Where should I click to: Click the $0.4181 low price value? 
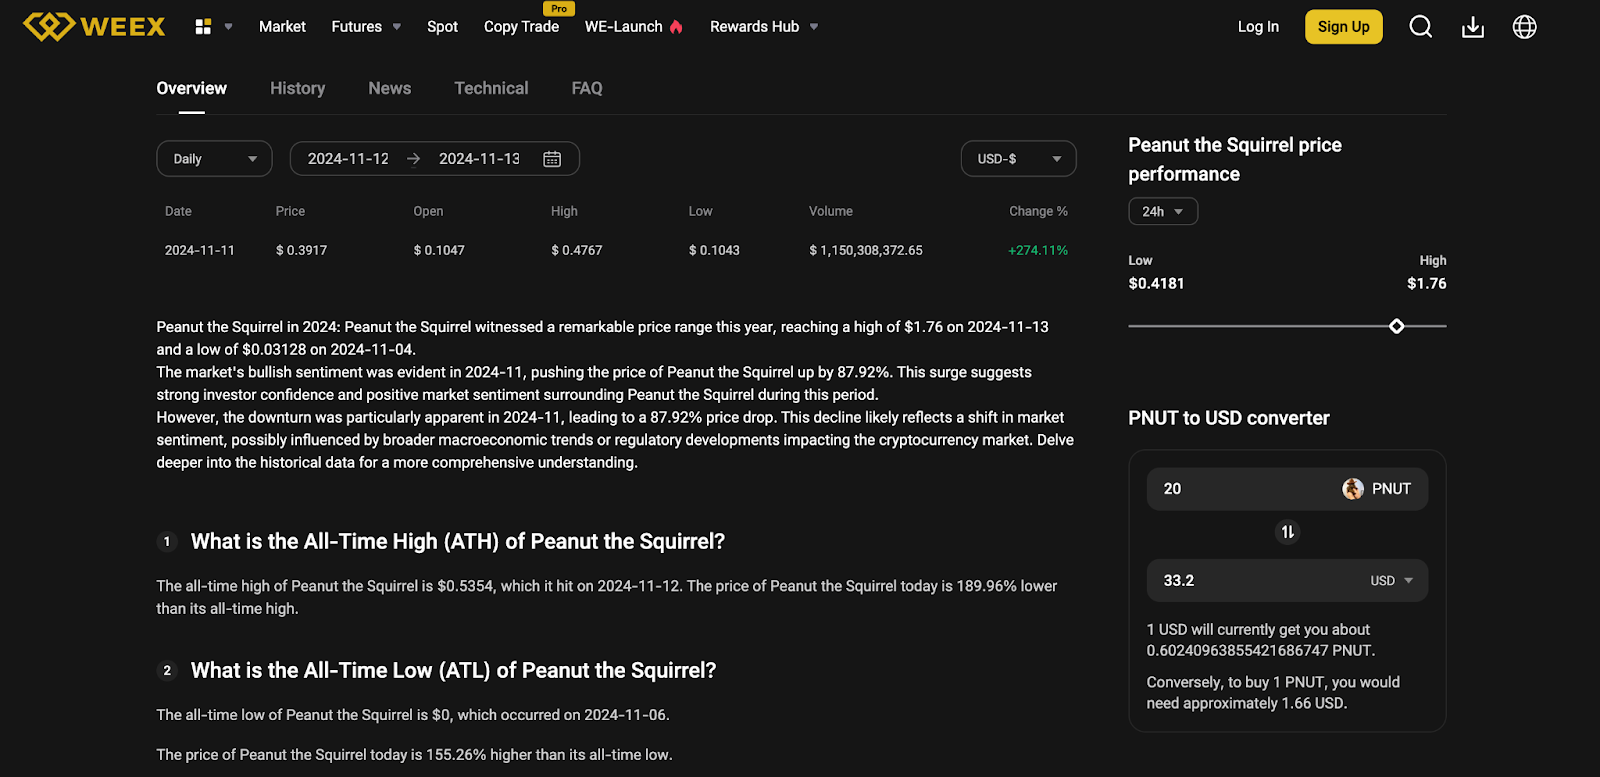1156,283
